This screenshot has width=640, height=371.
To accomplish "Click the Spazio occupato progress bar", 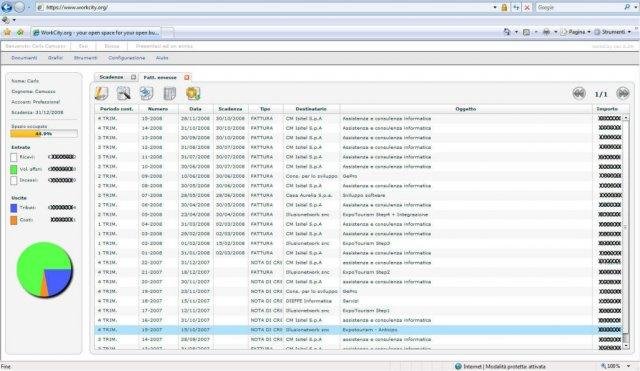I will pos(44,133).
